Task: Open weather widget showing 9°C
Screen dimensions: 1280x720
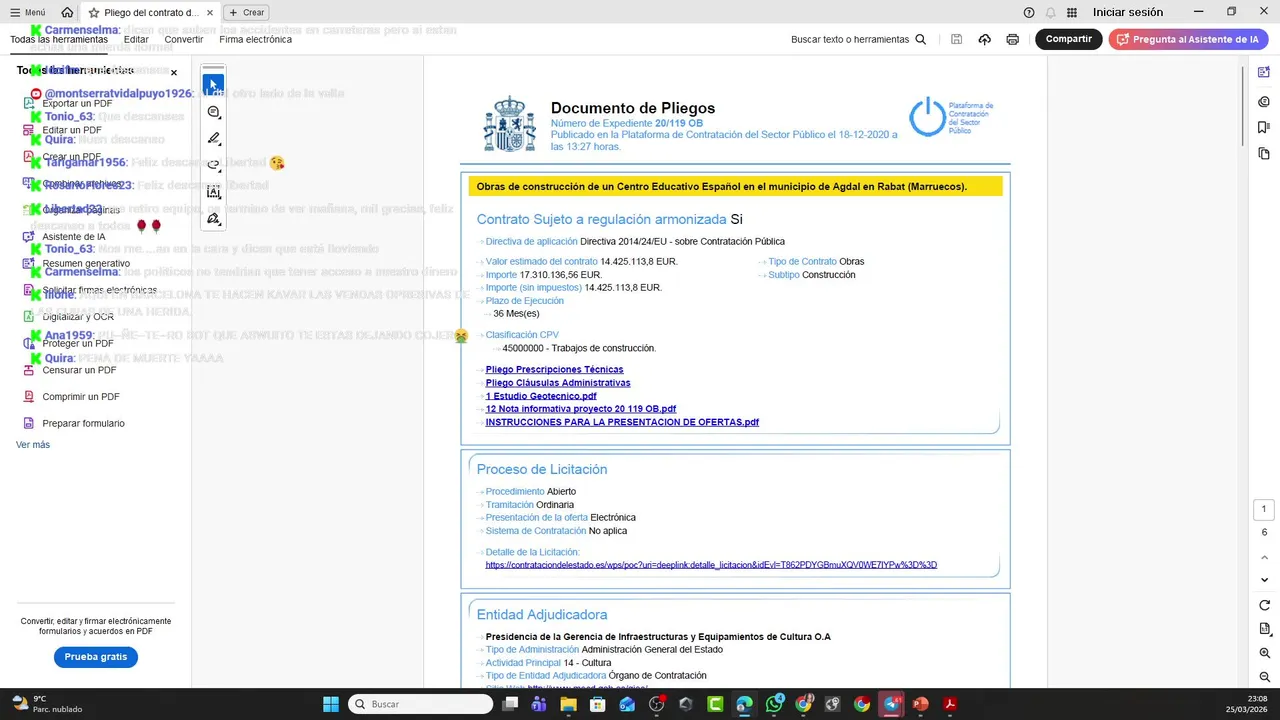Action: pos(45,704)
